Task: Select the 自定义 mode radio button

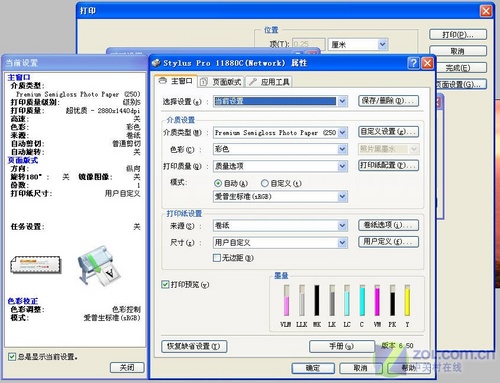Action: pos(265,183)
